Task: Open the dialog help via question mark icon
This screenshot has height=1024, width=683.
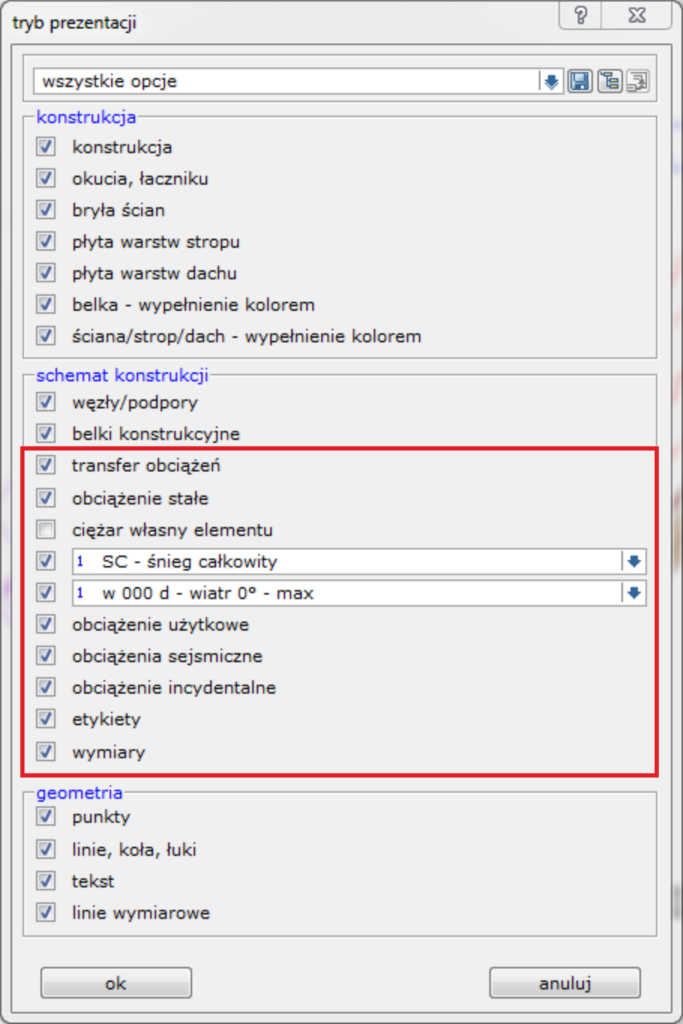Action: (x=578, y=14)
